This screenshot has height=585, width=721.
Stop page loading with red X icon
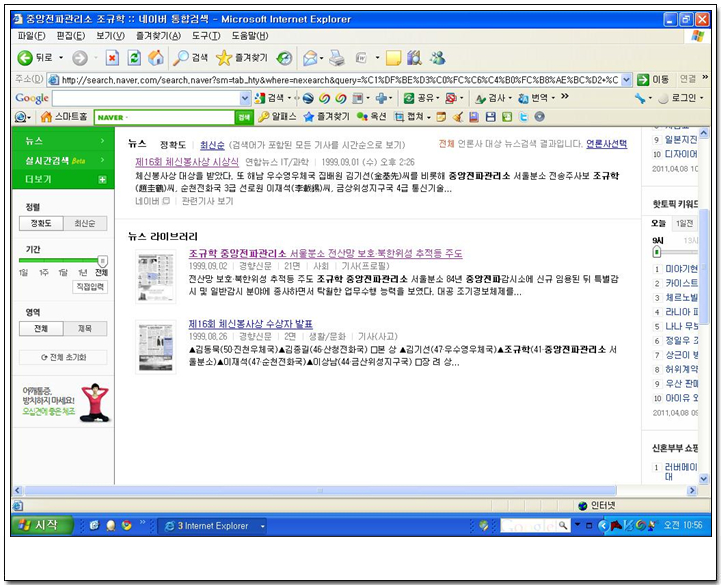click(x=112, y=58)
